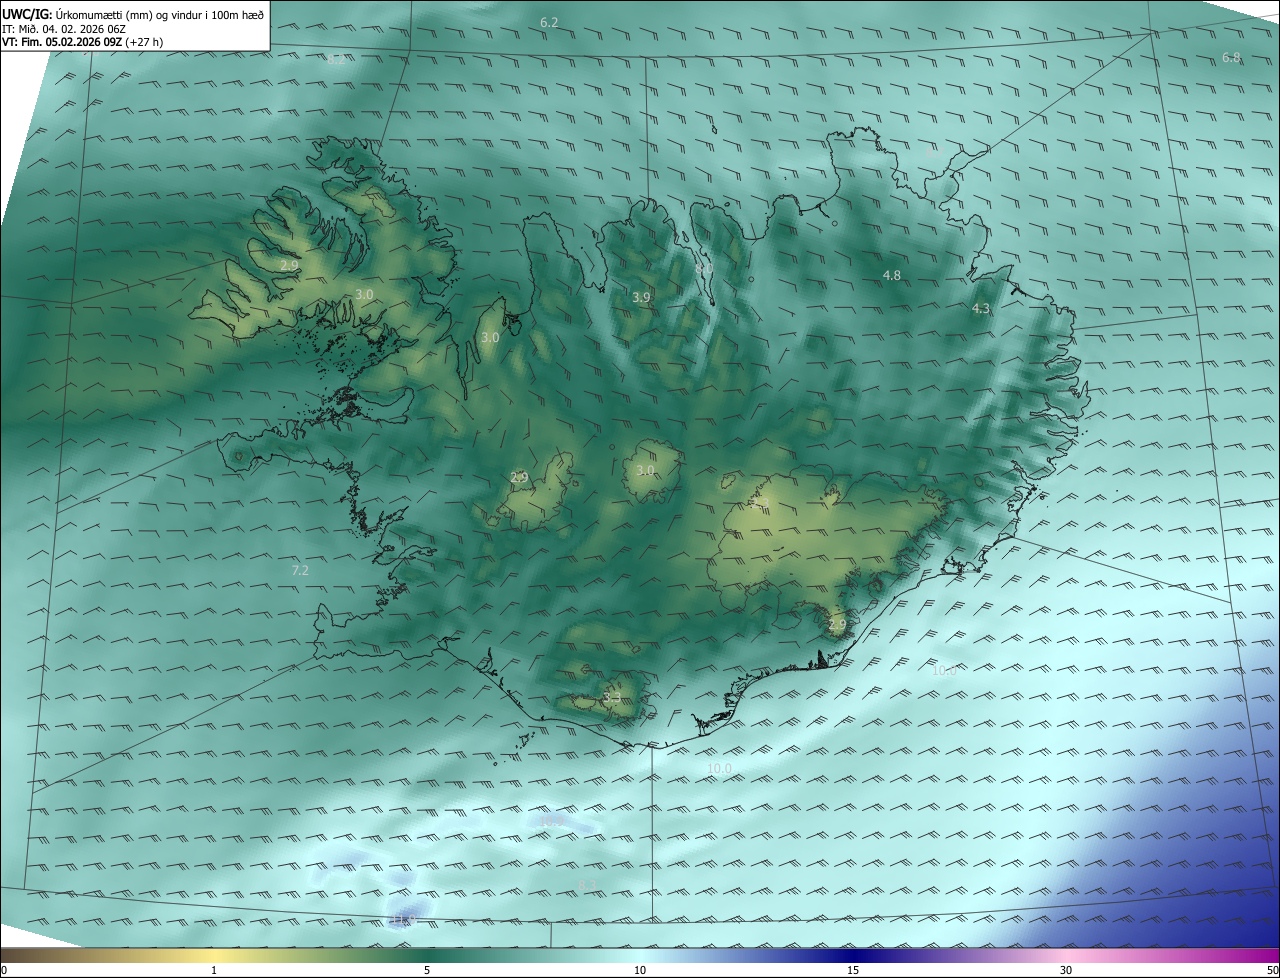Click the 3.3 value label

[x=612, y=697]
